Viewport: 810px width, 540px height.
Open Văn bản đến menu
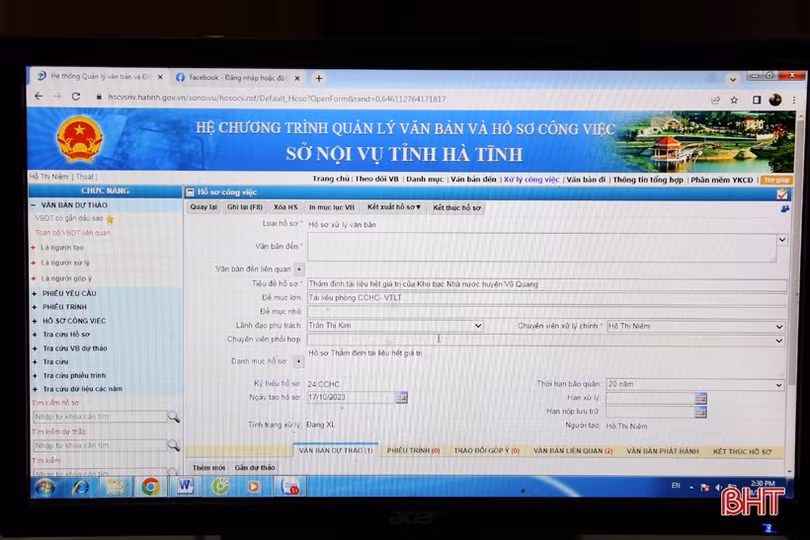473,179
